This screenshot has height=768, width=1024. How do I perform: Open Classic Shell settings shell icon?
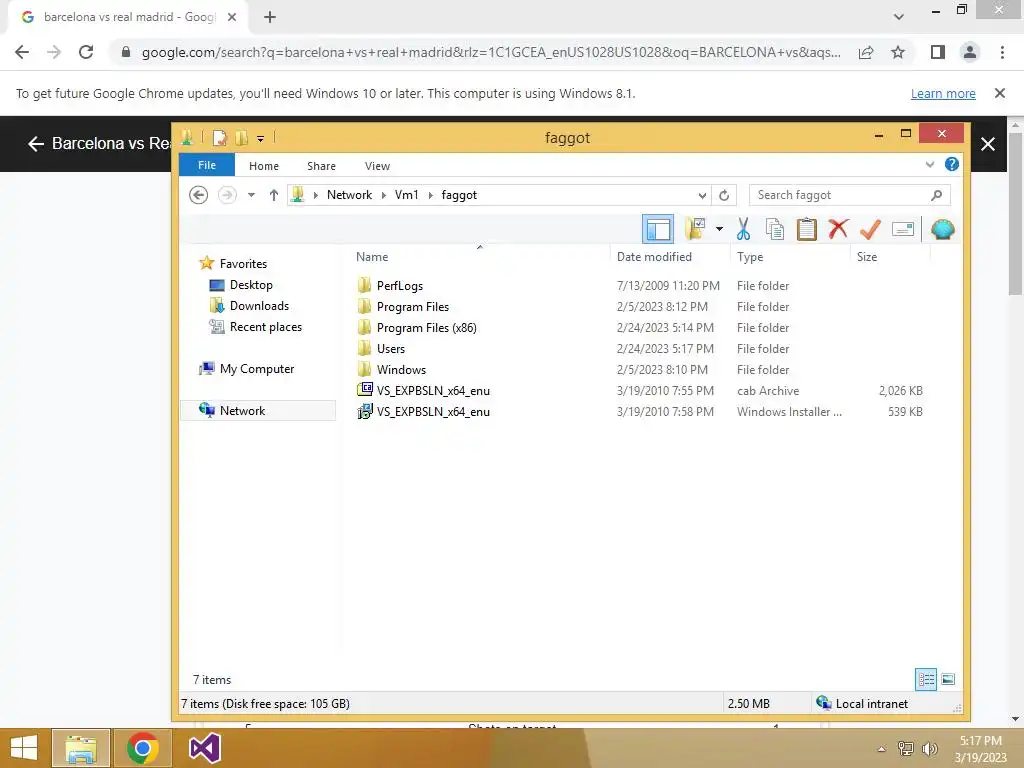pyautogui.click(x=942, y=229)
